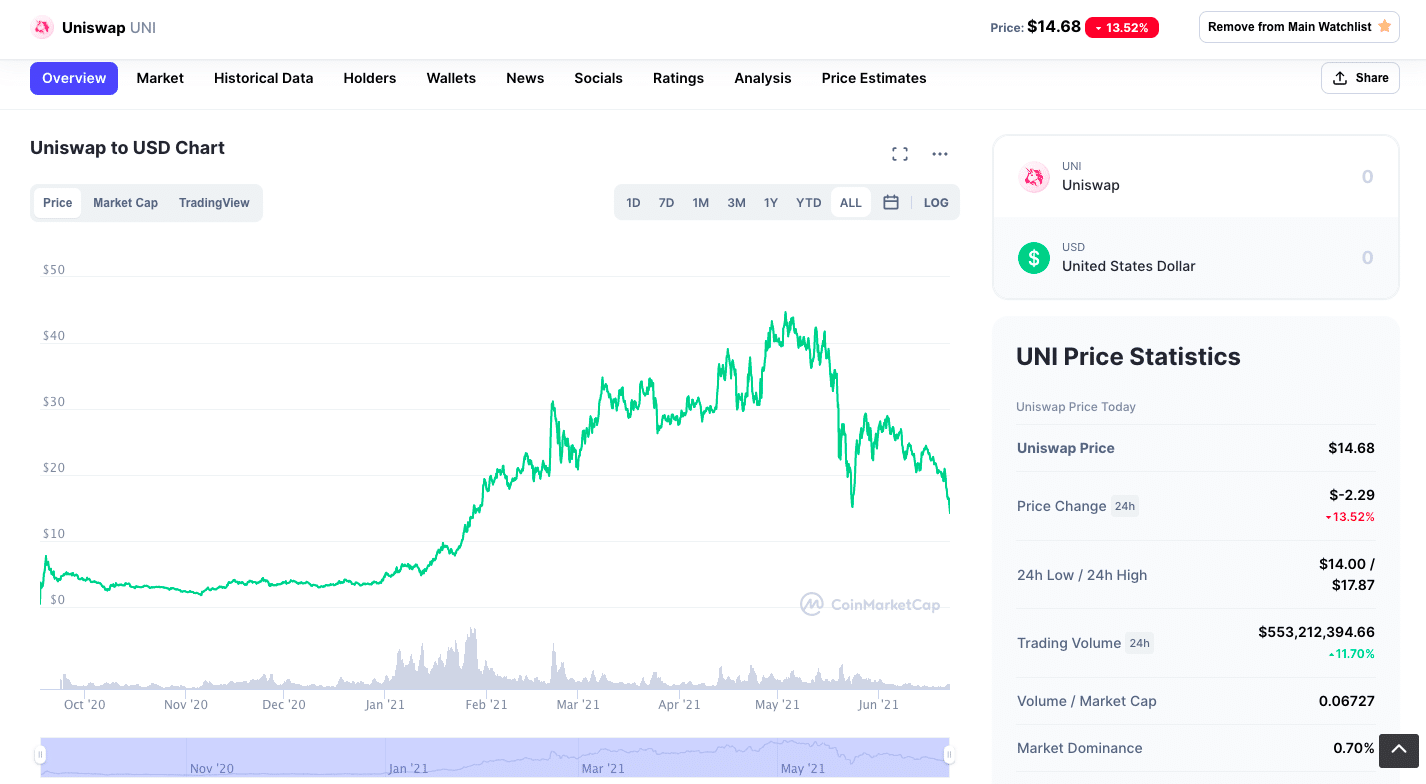This screenshot has width=1426, height=784.
Task: Select the 7D time range
Action: (x=666, y=203)
